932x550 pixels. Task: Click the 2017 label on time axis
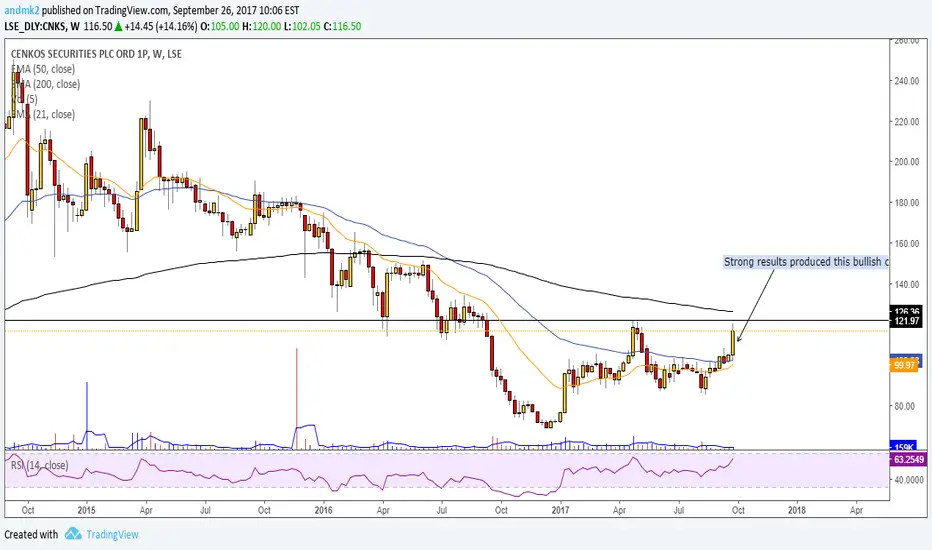pyautogui.click(x=560, y=510)
